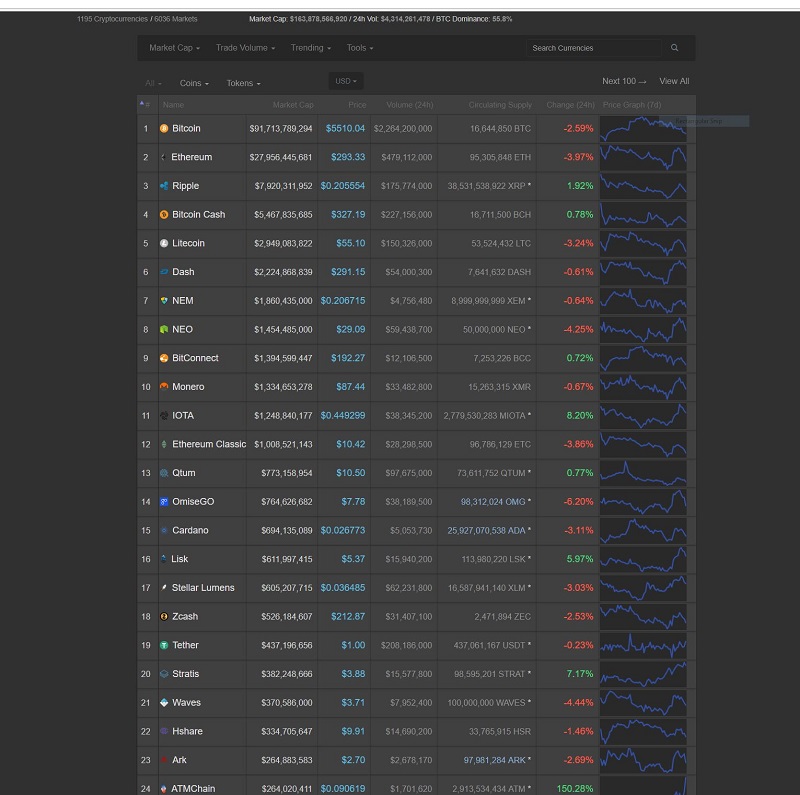Click the Ripple logo icon
The height and width of the screenshot is (795, 800).
(164, 186)
